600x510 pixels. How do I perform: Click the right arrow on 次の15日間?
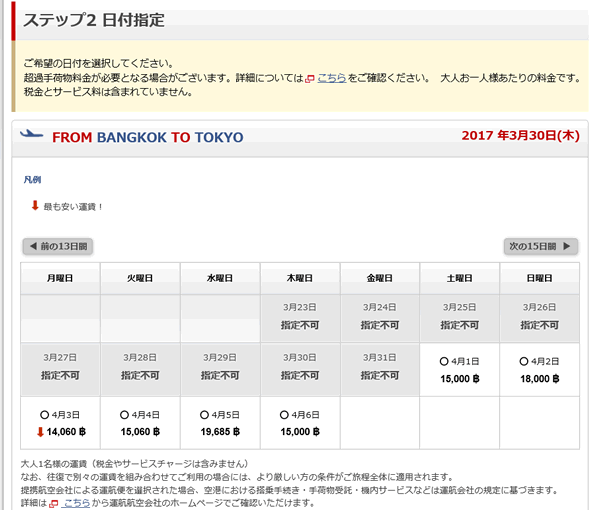tap(567, 246)
